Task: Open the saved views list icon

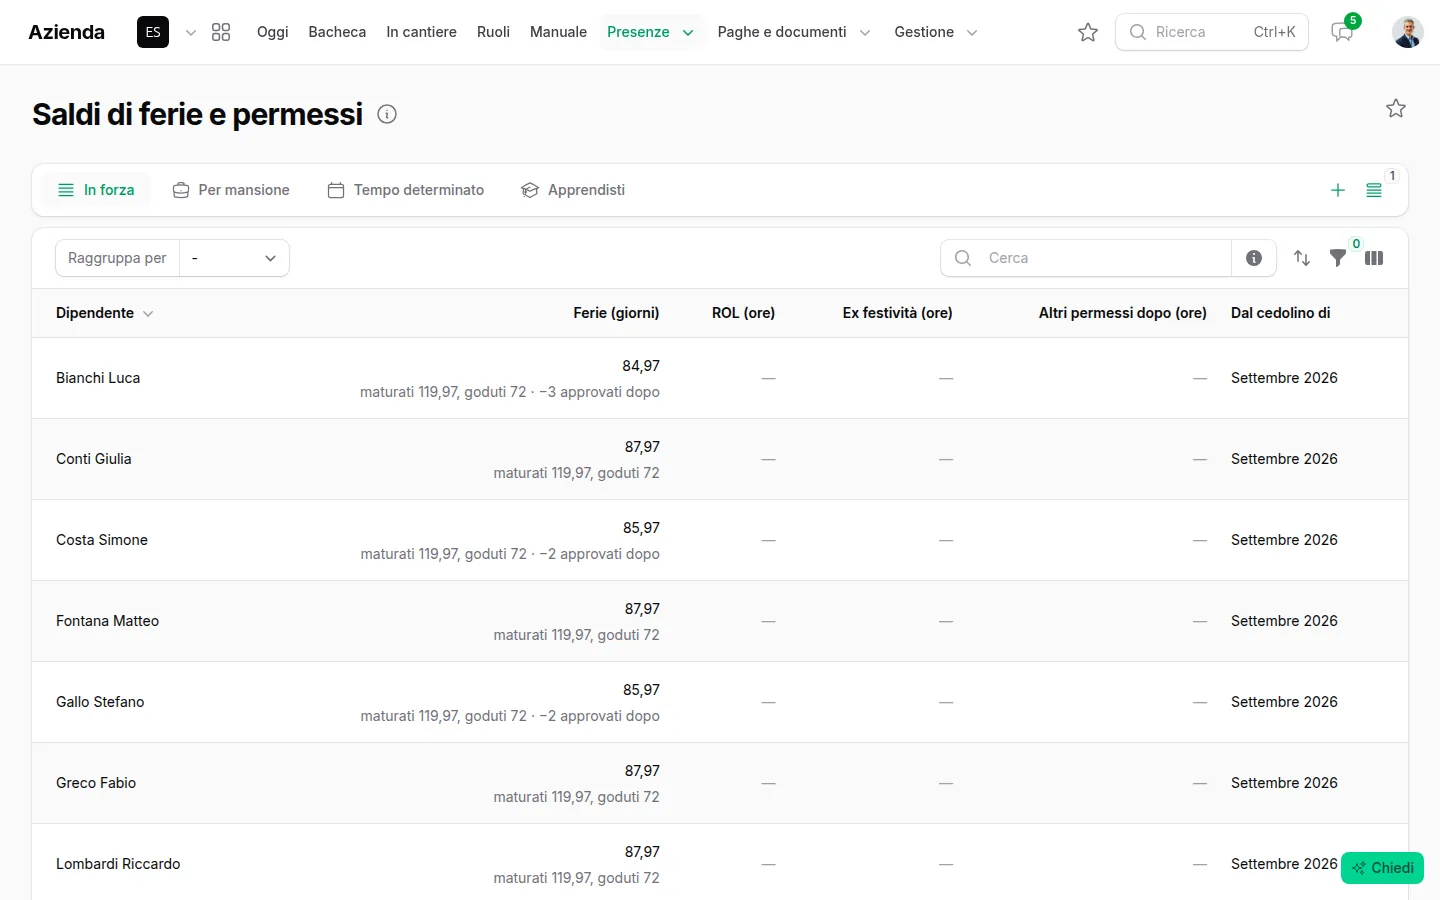Action: pyautogui.click(x=1374, y=190)
